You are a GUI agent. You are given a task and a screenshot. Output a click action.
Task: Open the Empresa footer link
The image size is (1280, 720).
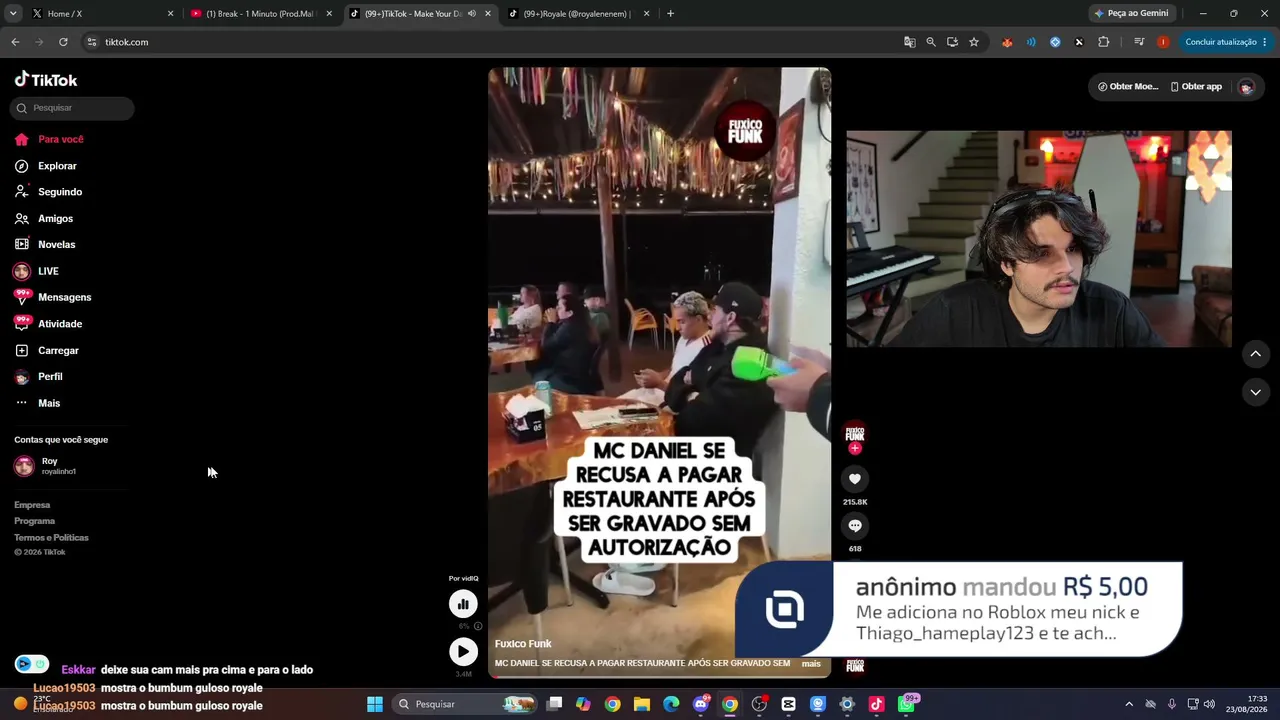tap(32, 505)
